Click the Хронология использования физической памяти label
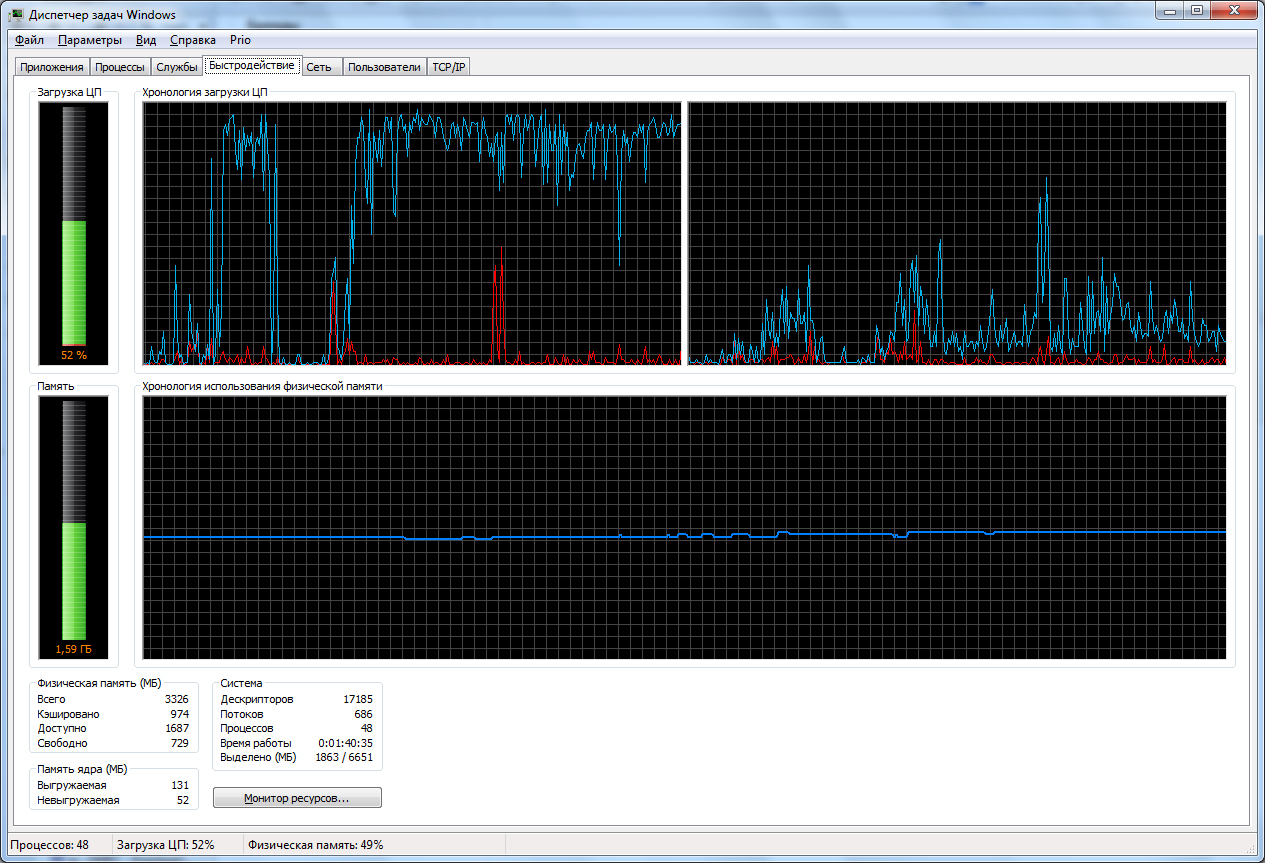The height and width of the screenshot is (863, 1265). [262, 385]
